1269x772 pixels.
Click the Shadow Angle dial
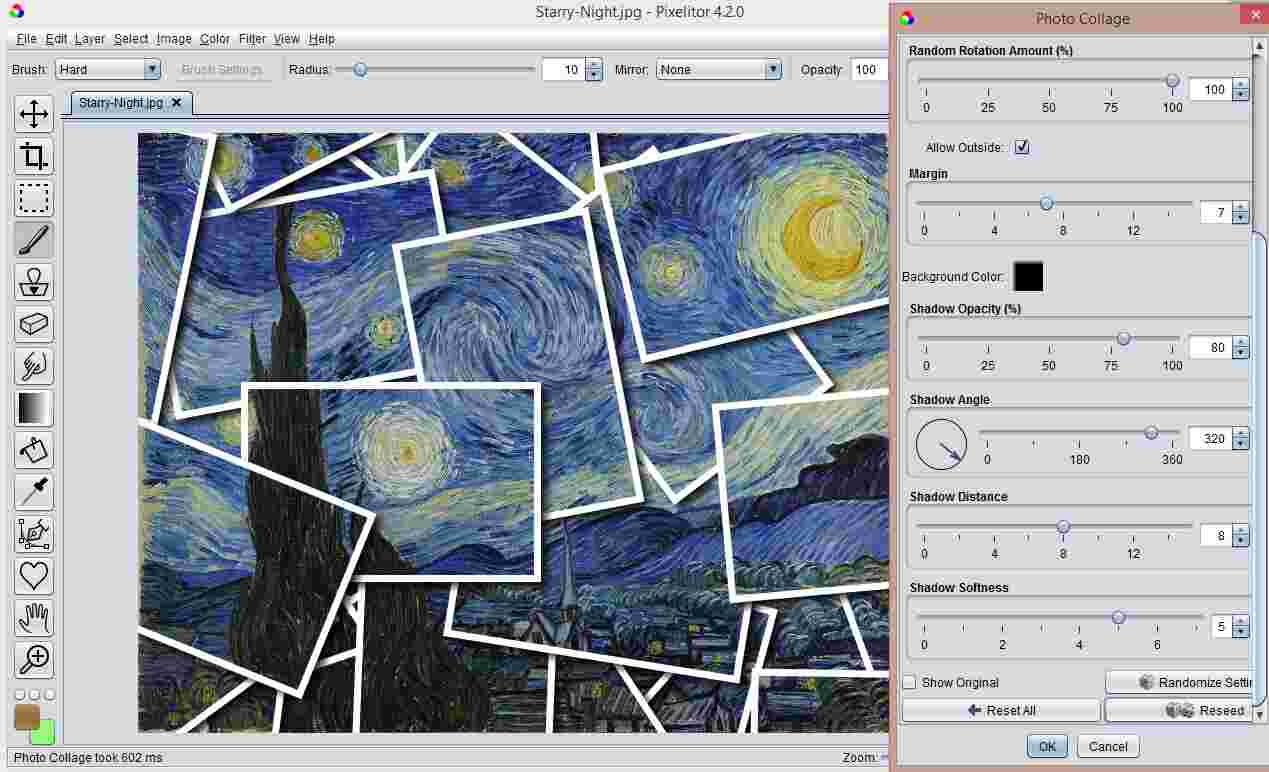click(941, 445)
